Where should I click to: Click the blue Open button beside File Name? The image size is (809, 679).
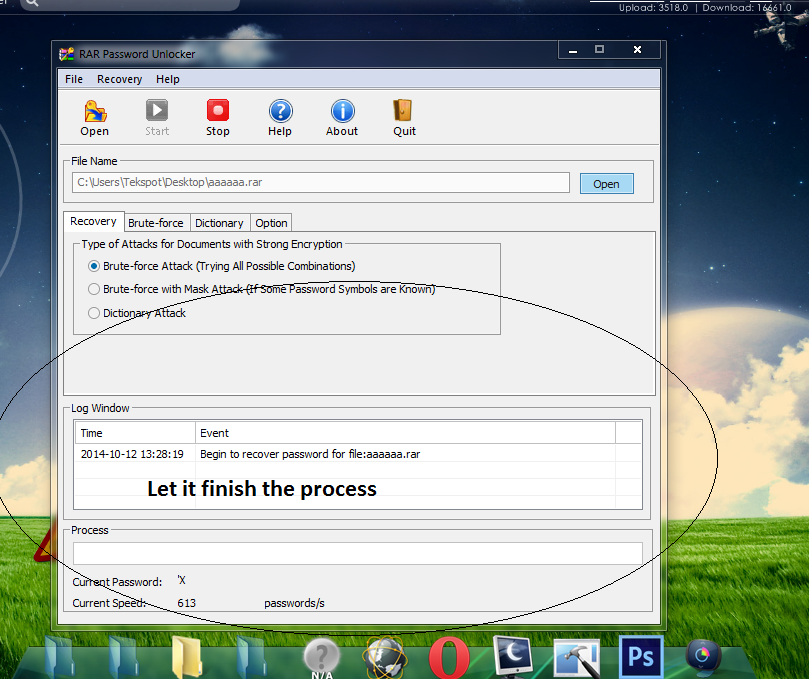tap(607, 184)
